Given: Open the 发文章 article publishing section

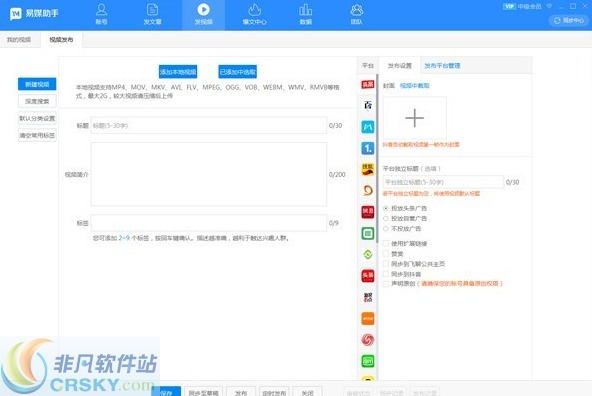Looking at the screenshot, I should coord(152,14).
